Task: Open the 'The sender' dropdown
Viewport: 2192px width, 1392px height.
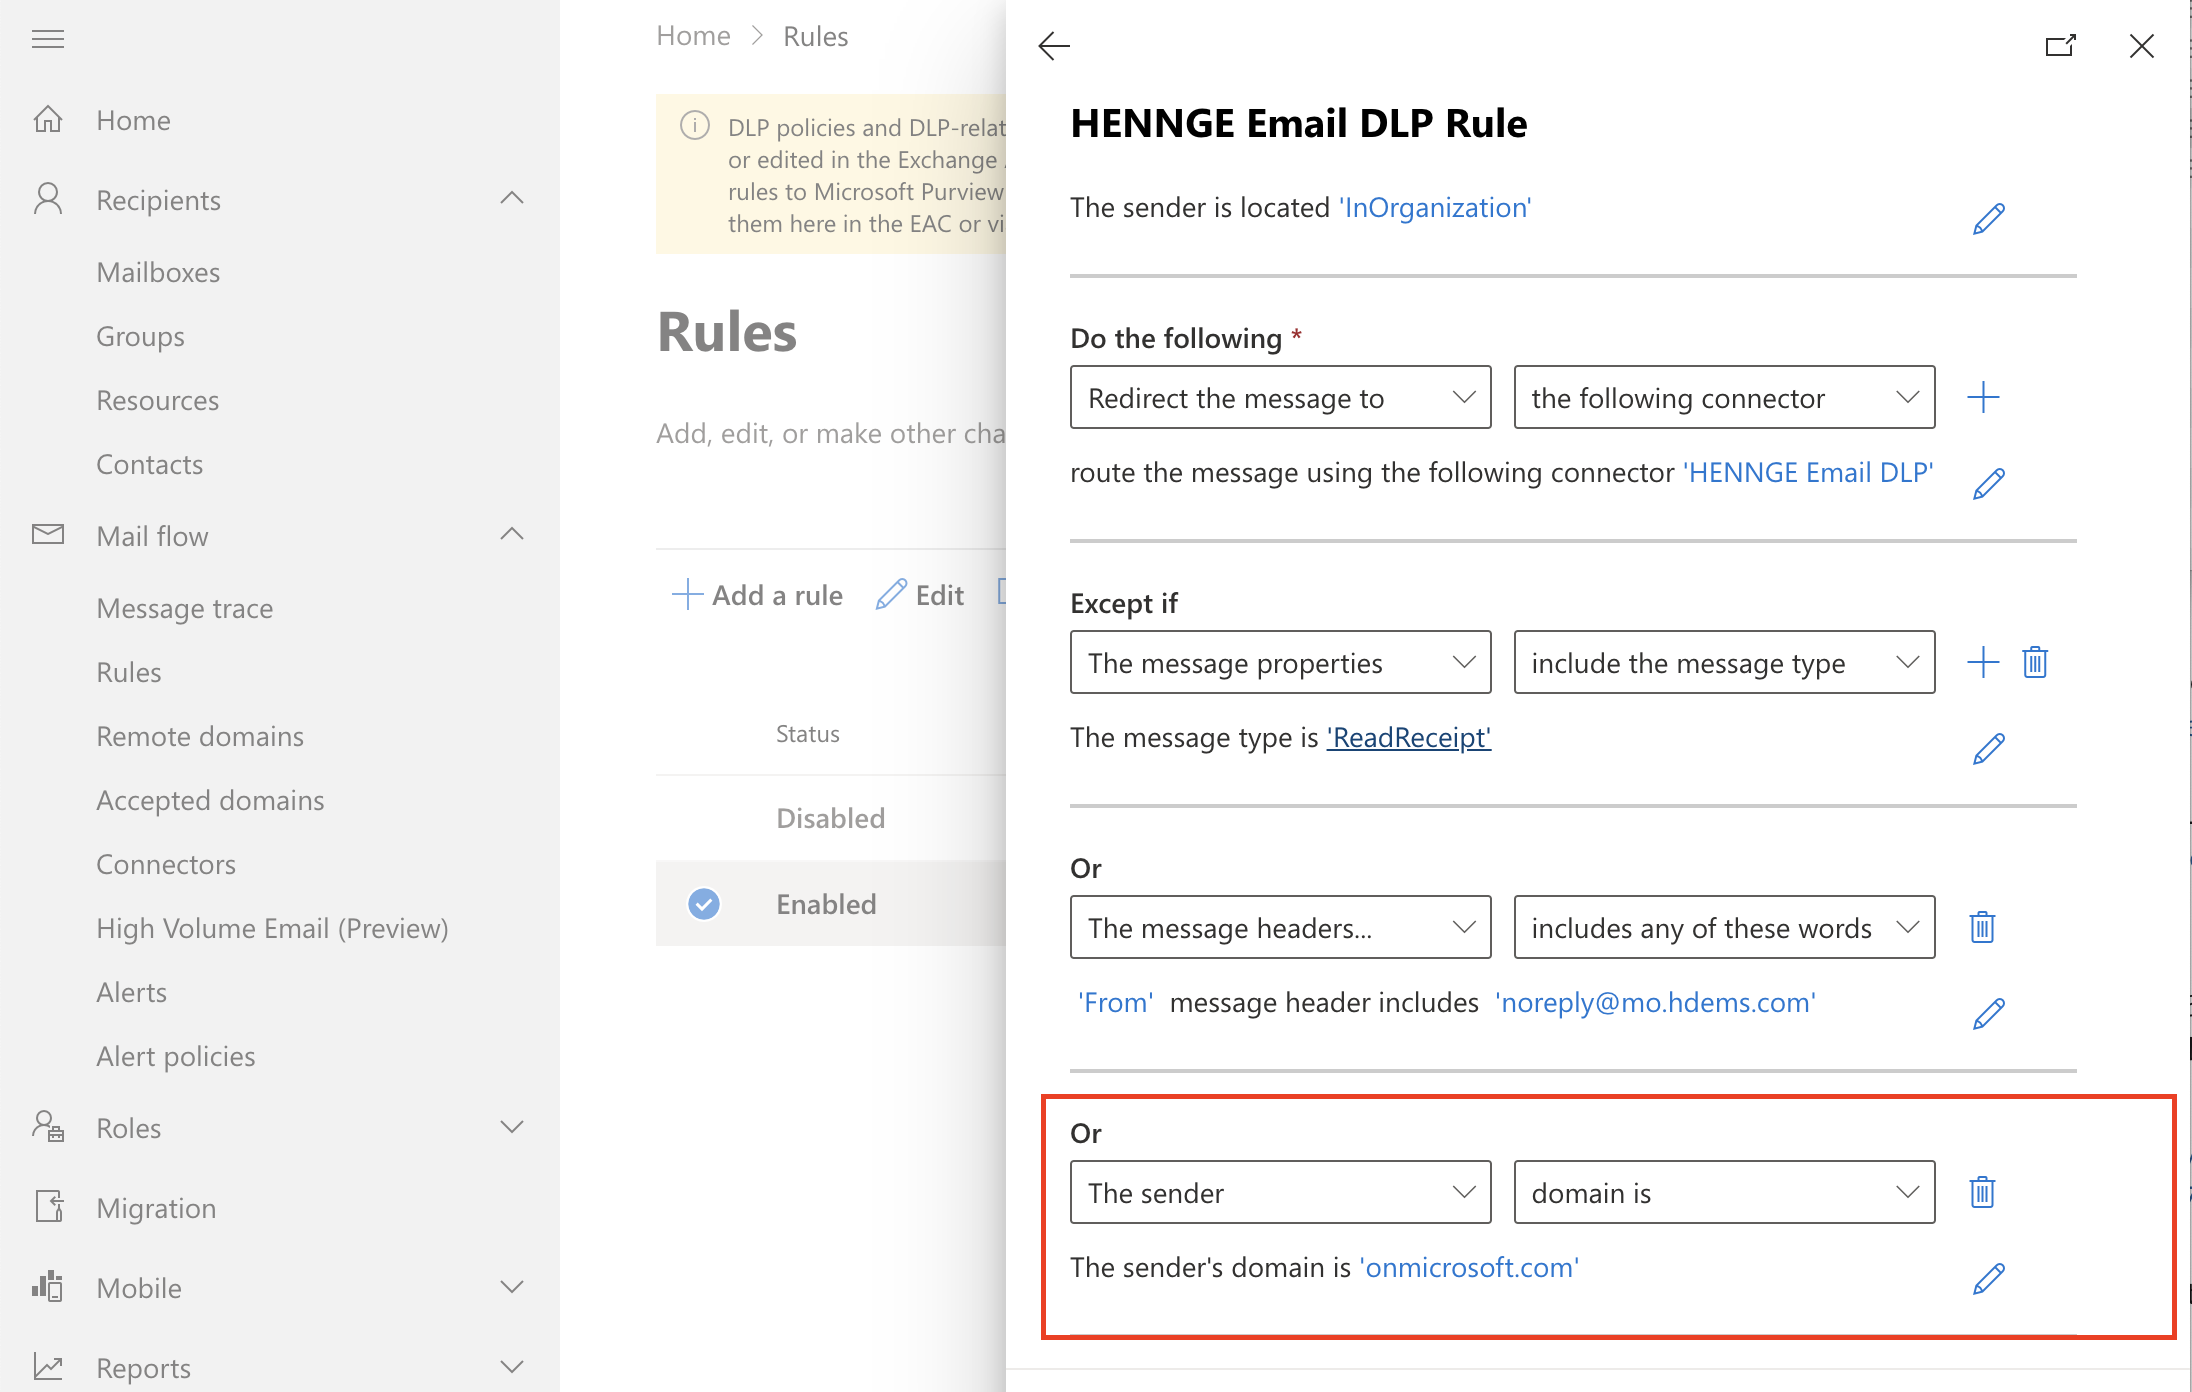Action: click(x=1280, y=1192)
